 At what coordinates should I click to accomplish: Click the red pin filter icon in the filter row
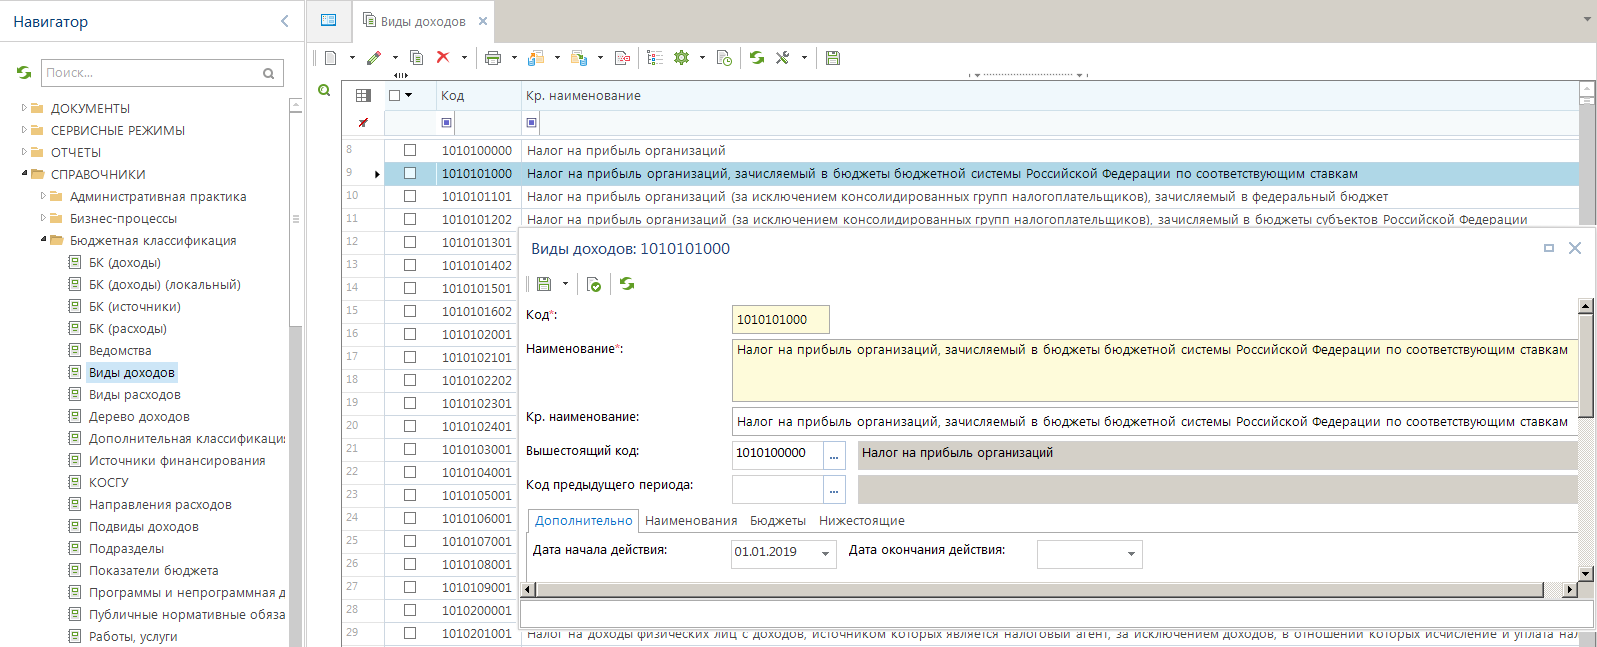363,123
